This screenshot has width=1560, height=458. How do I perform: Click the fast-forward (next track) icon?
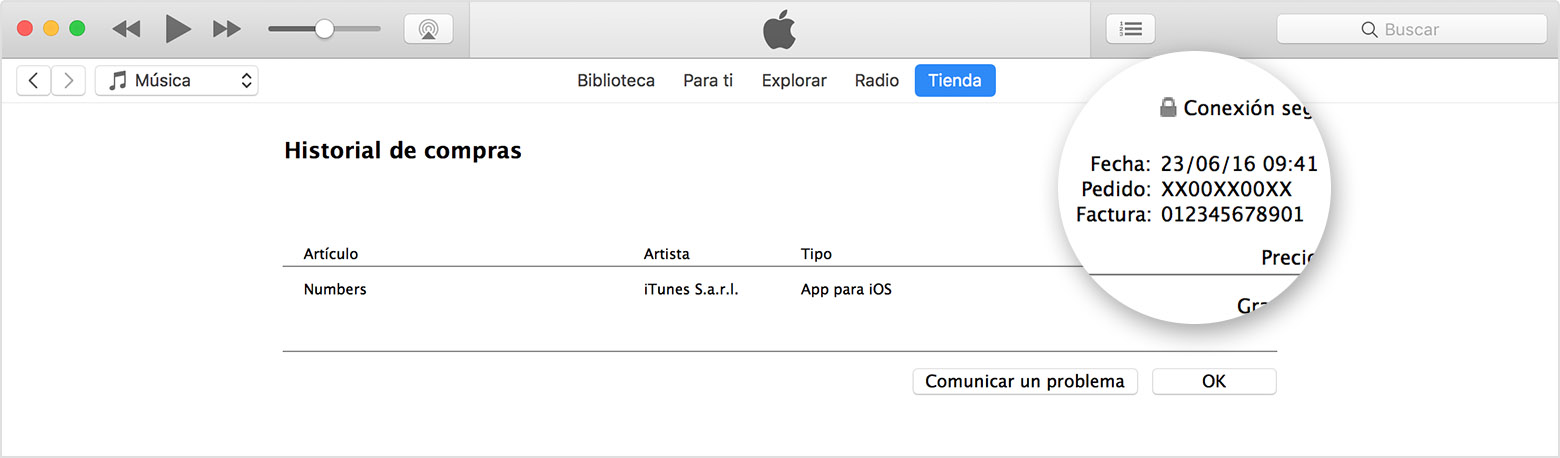228,29
